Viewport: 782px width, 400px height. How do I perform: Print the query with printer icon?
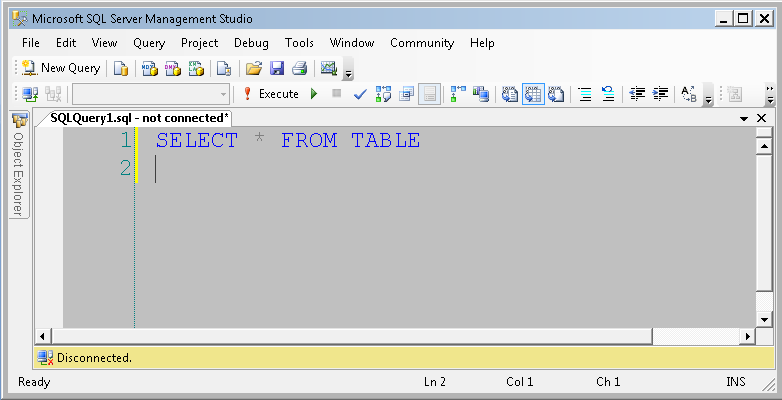(300, 68)
